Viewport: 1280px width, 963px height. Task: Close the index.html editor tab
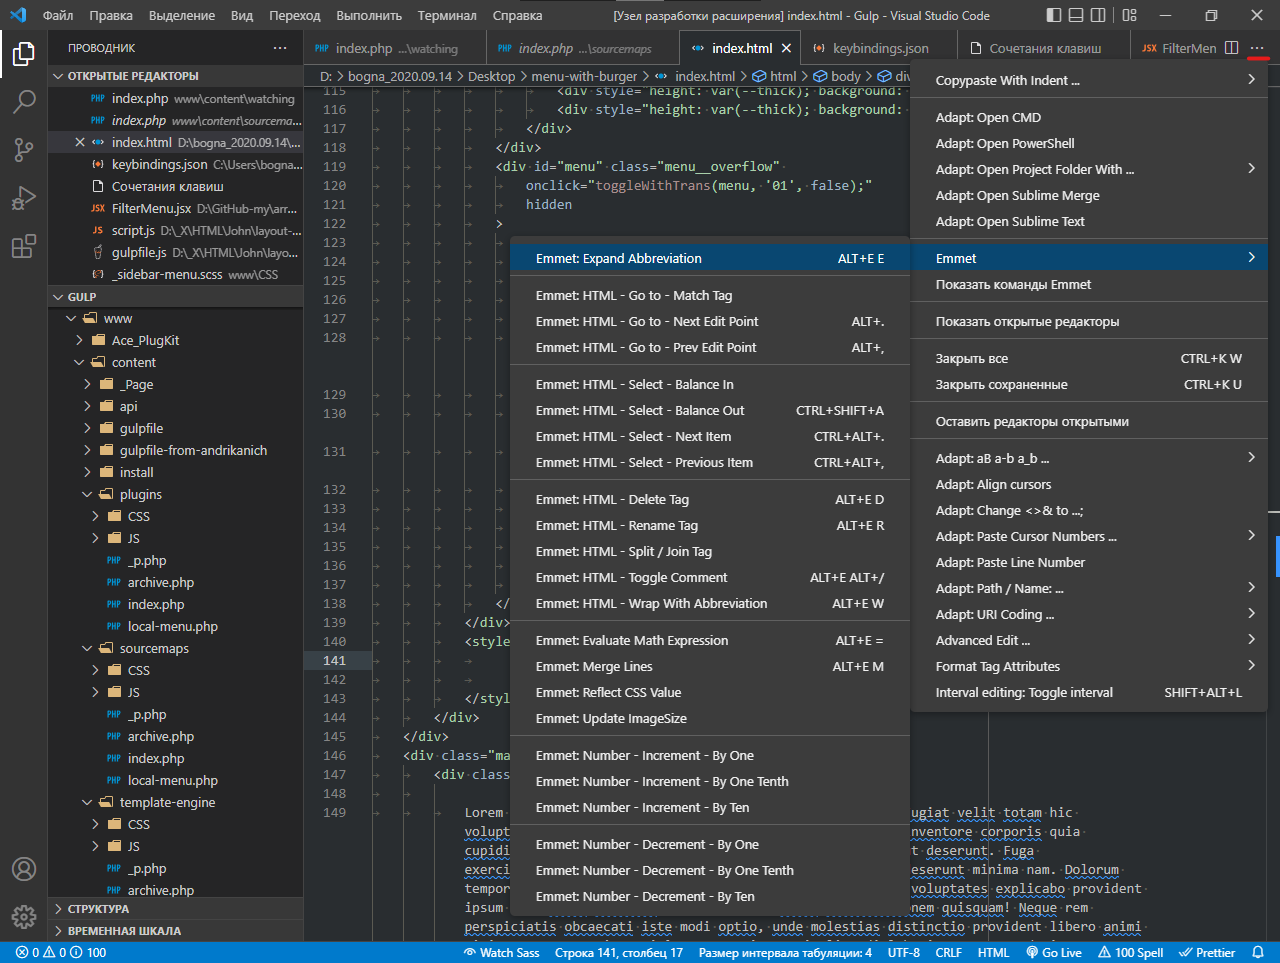(787, 48)
